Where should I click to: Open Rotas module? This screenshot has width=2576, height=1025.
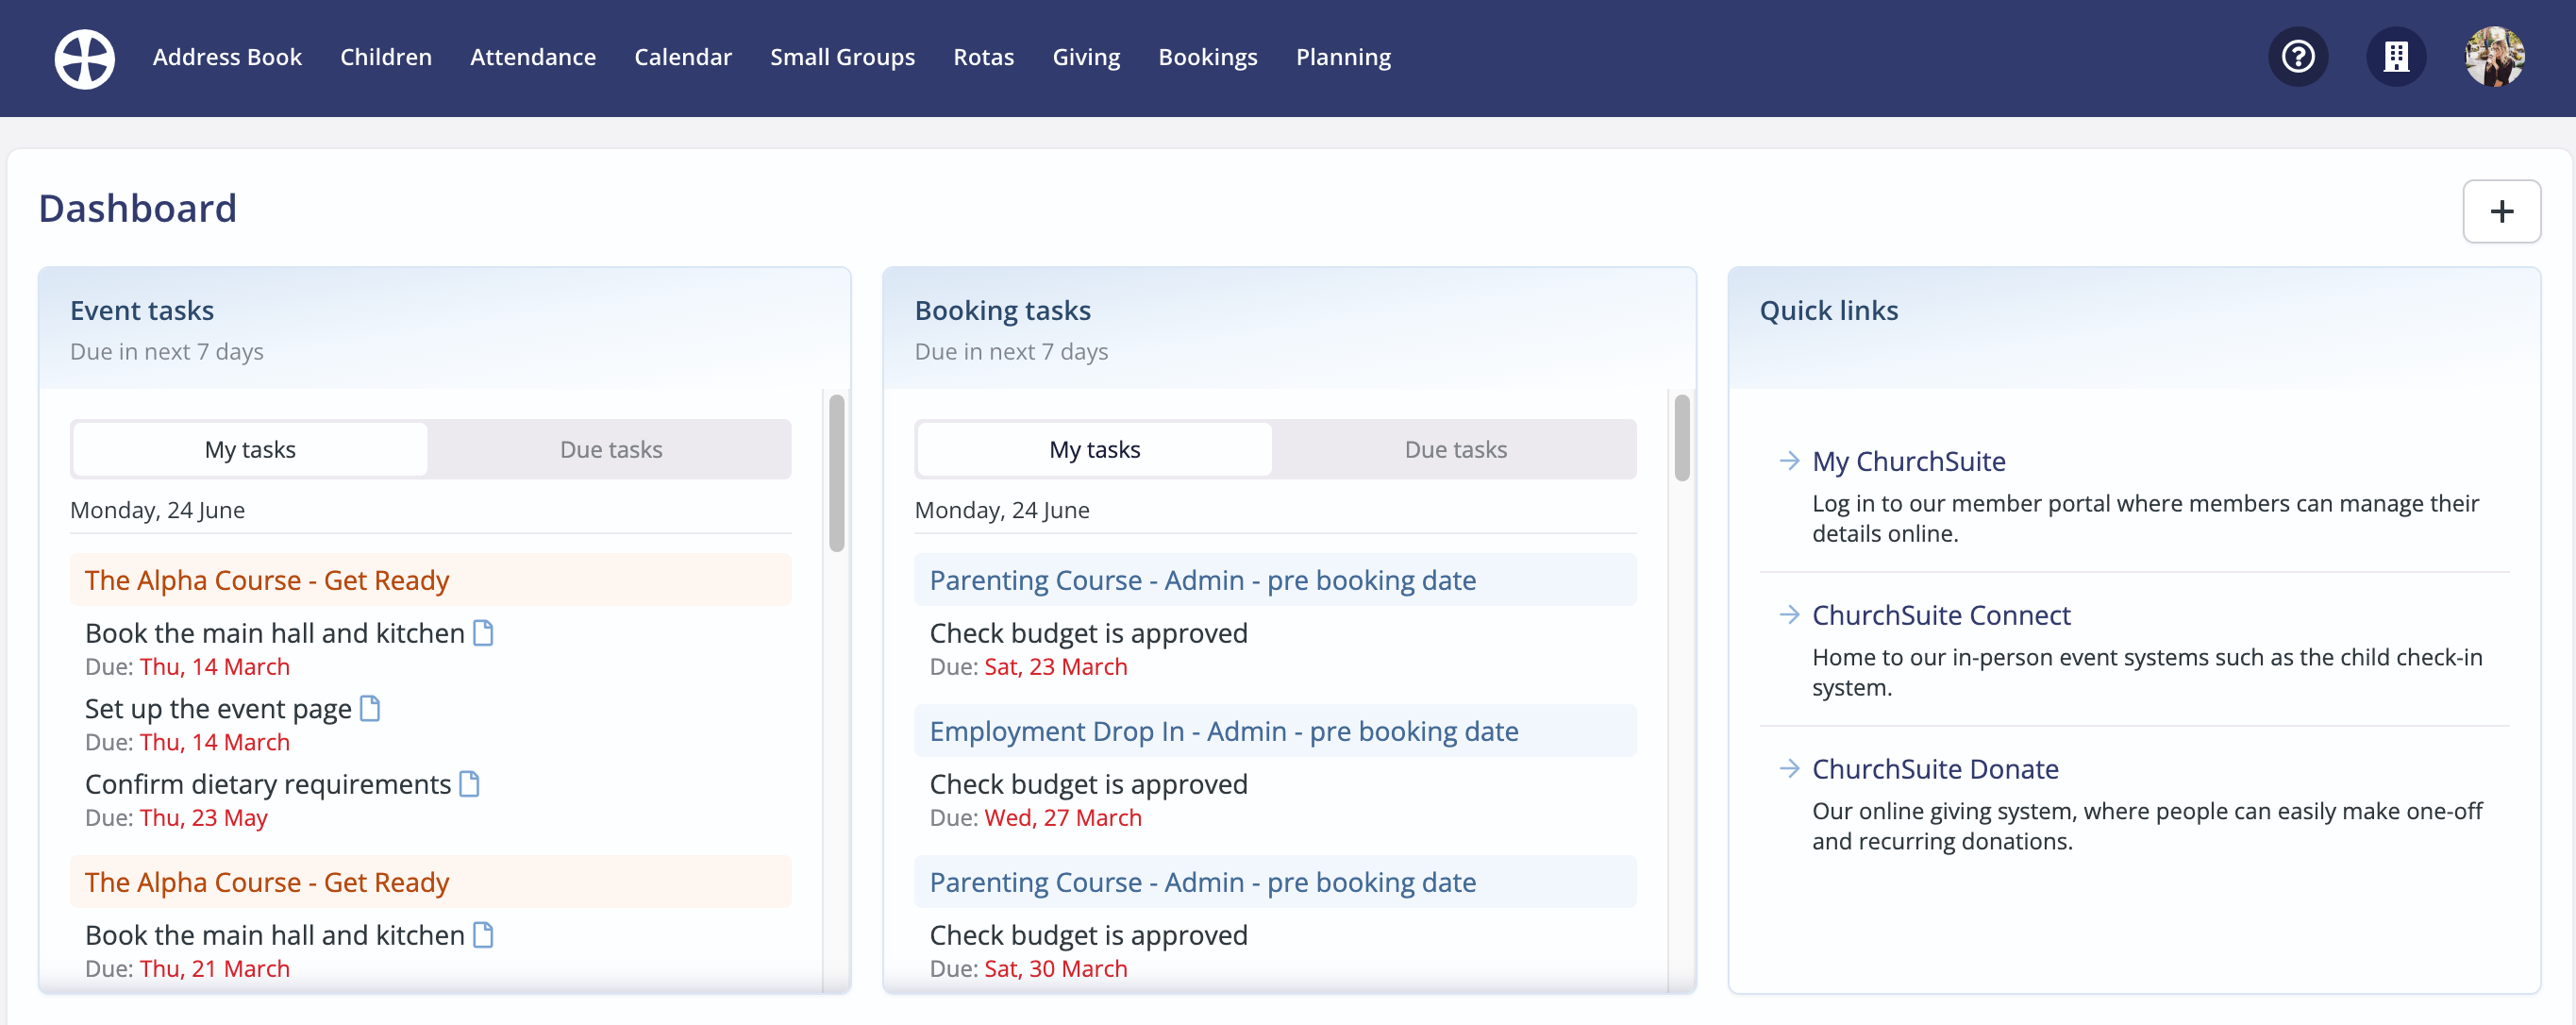coord(983,57)
